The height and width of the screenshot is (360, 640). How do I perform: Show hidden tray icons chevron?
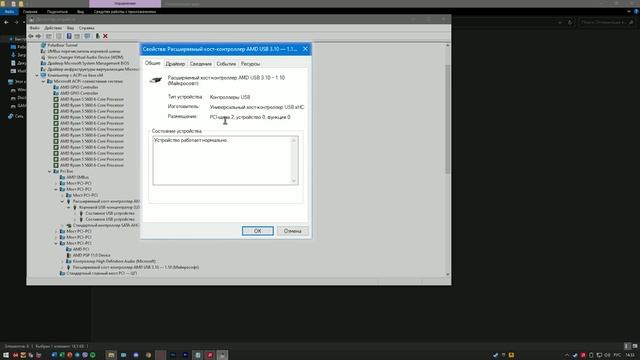coord(567,356)
